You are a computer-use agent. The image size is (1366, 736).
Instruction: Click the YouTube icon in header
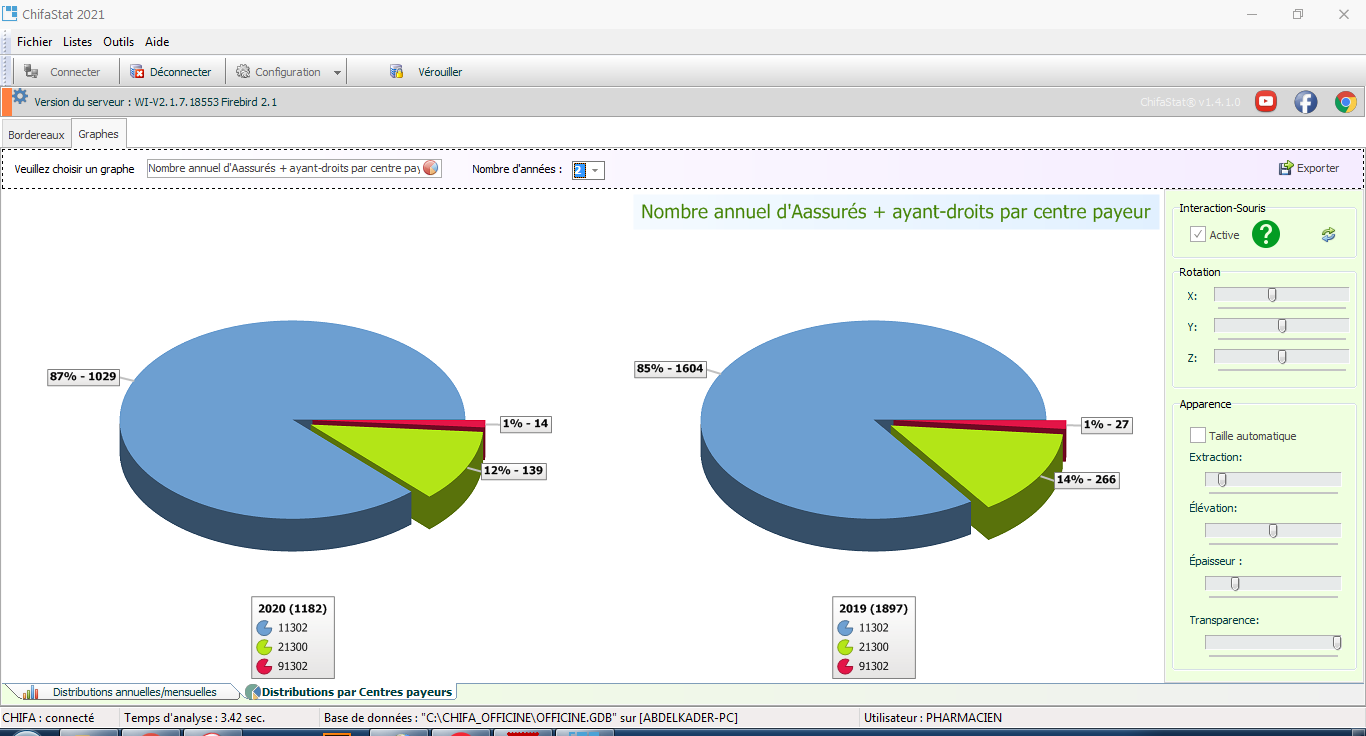tap(1266, 101)
